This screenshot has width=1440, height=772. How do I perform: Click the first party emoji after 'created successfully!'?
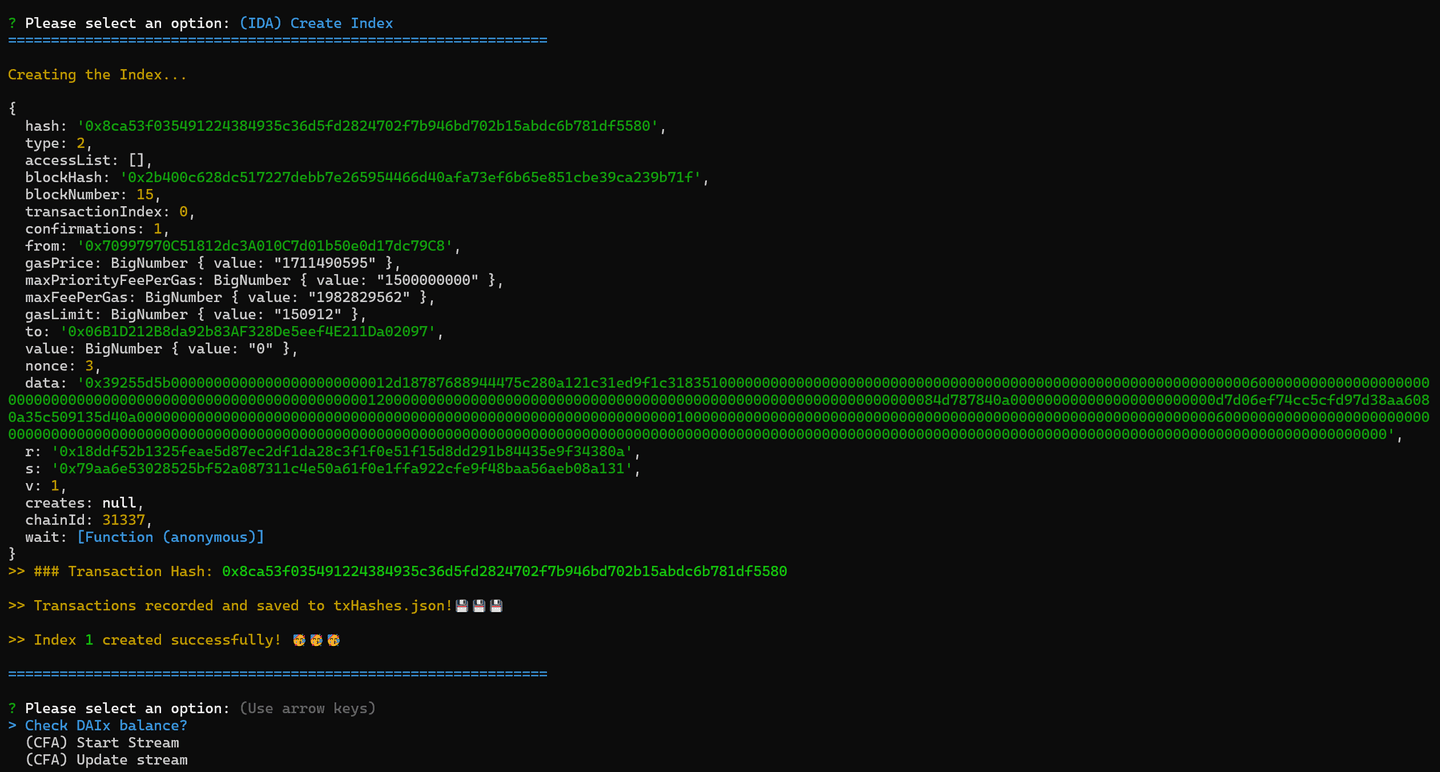point(299,640)
